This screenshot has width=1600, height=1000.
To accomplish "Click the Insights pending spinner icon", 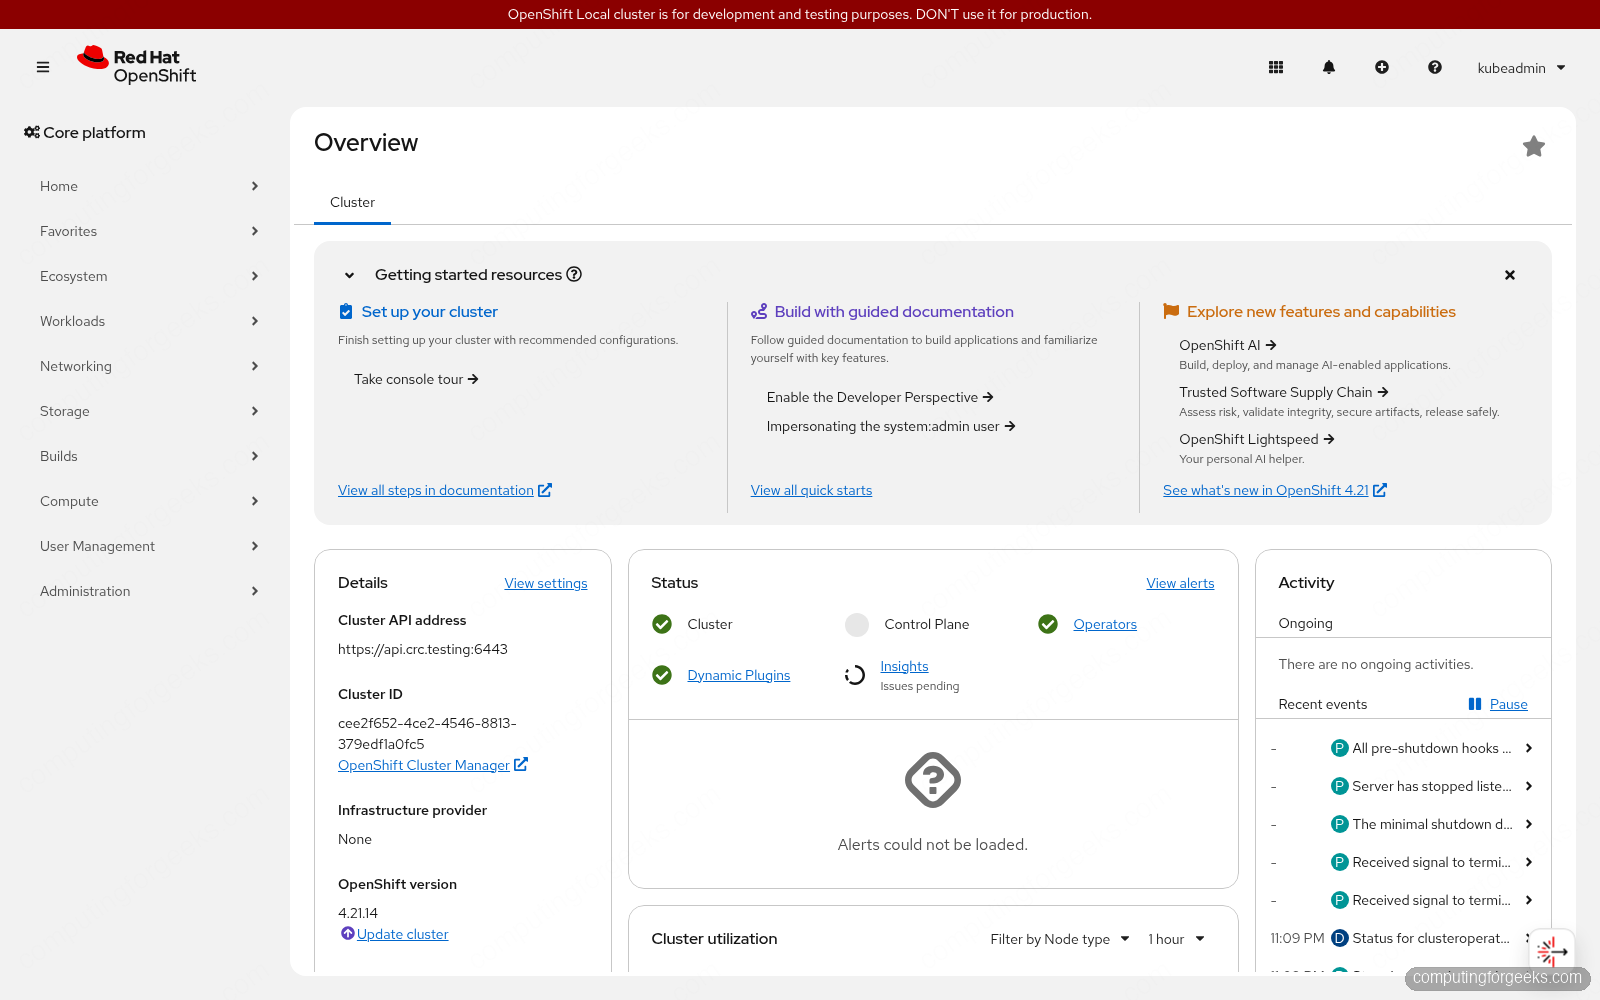I will pos(855,675).
